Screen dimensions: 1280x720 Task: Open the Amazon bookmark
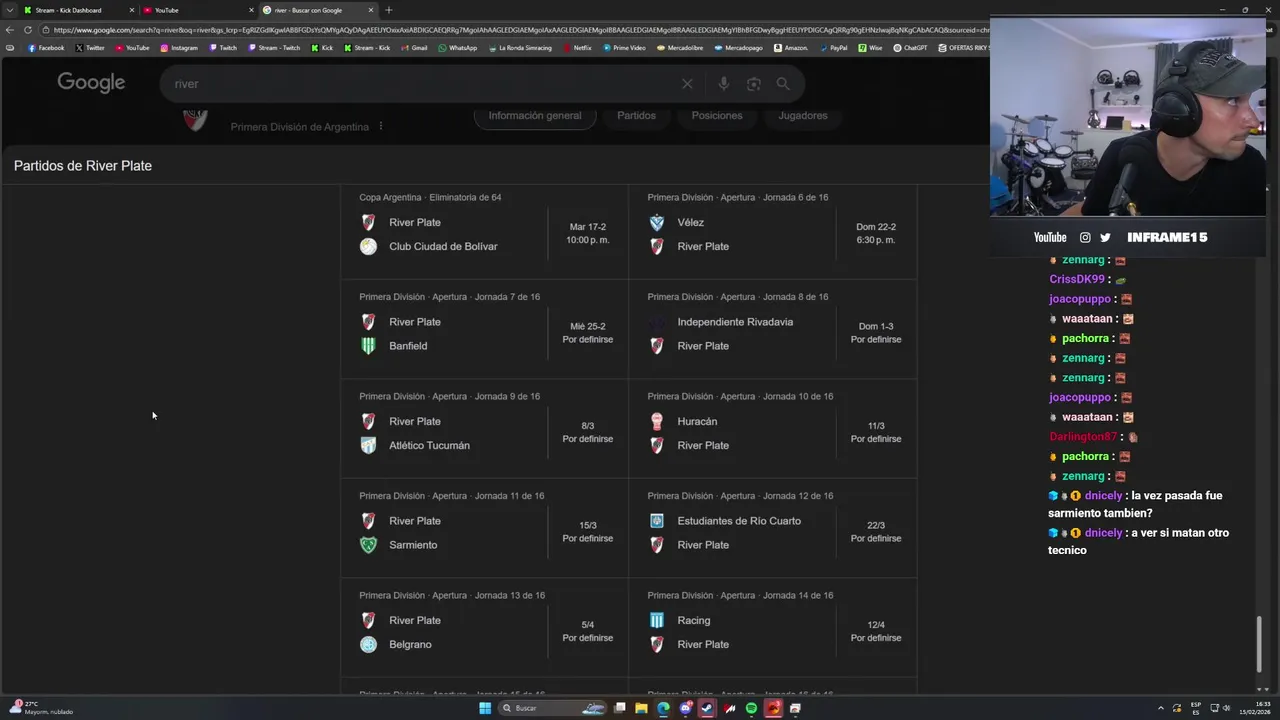click(790, 48)
